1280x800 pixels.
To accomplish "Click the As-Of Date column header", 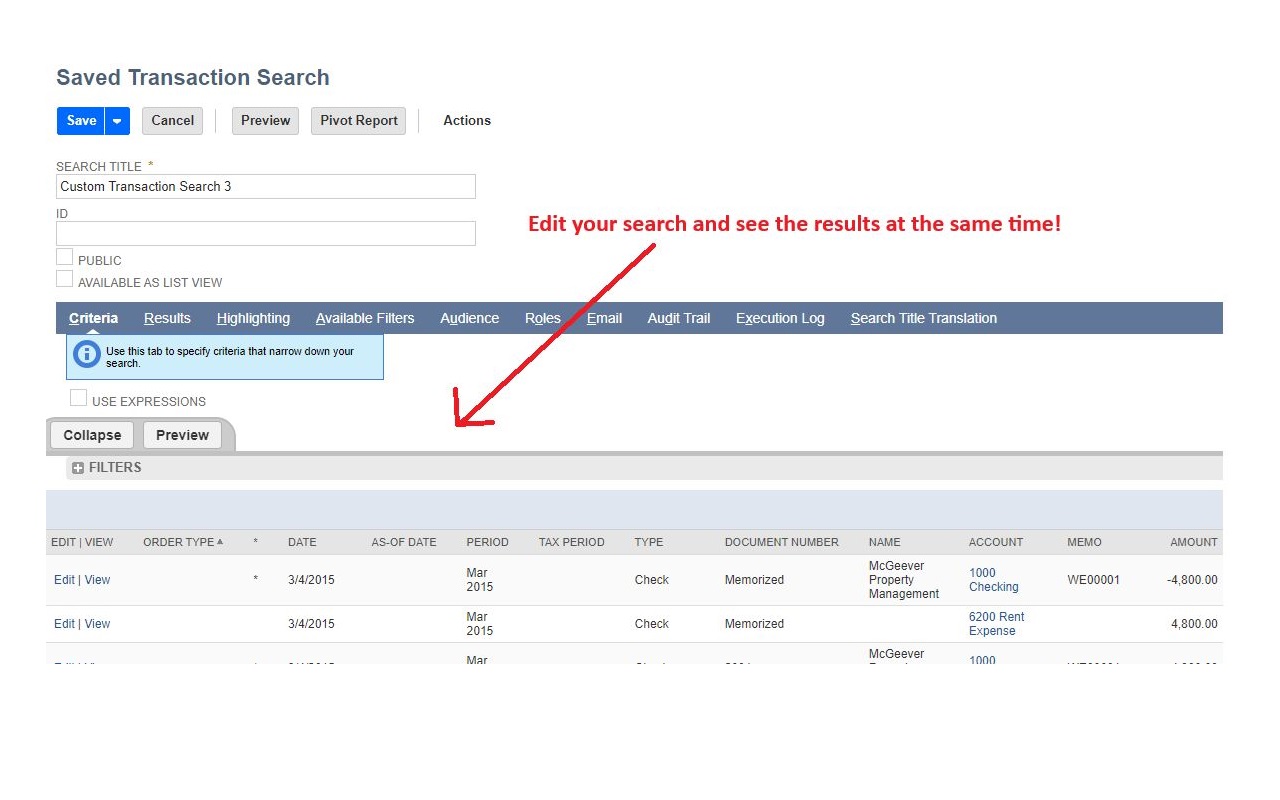I will pyautogui.click(x=404, y=542).
